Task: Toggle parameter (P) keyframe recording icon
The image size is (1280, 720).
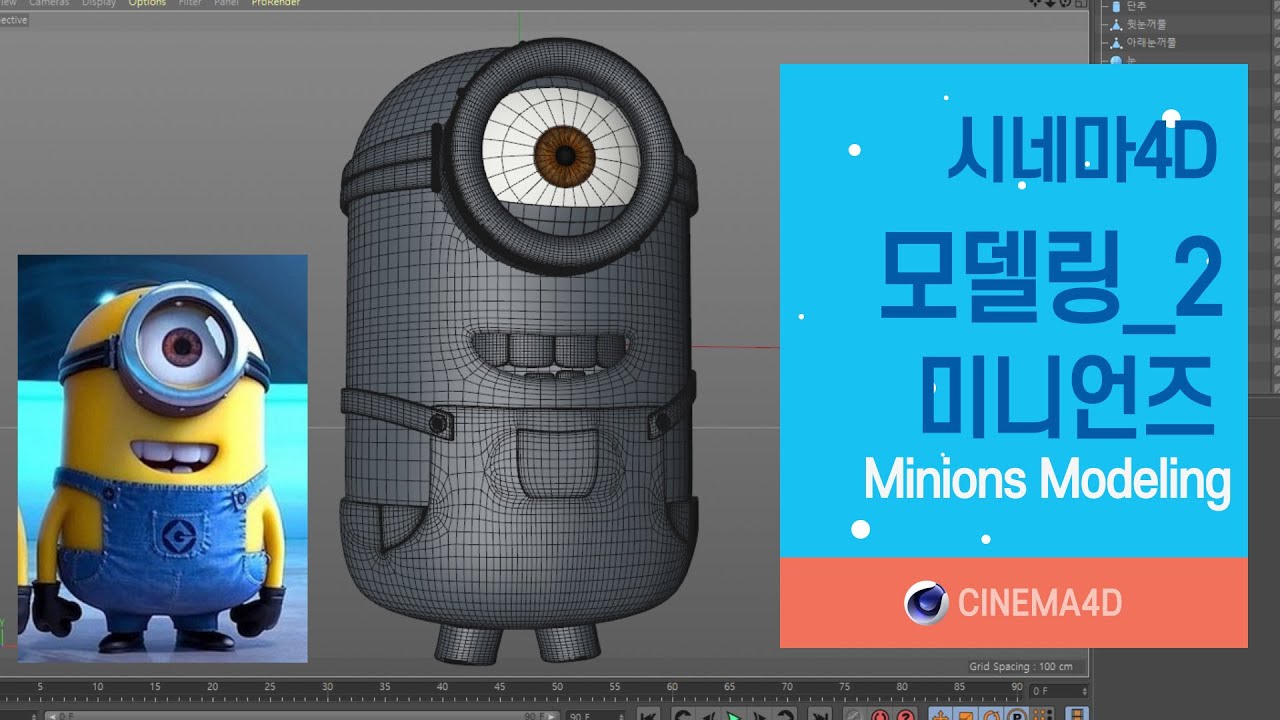Action: pyautogui.click(x=1015, y=714)
